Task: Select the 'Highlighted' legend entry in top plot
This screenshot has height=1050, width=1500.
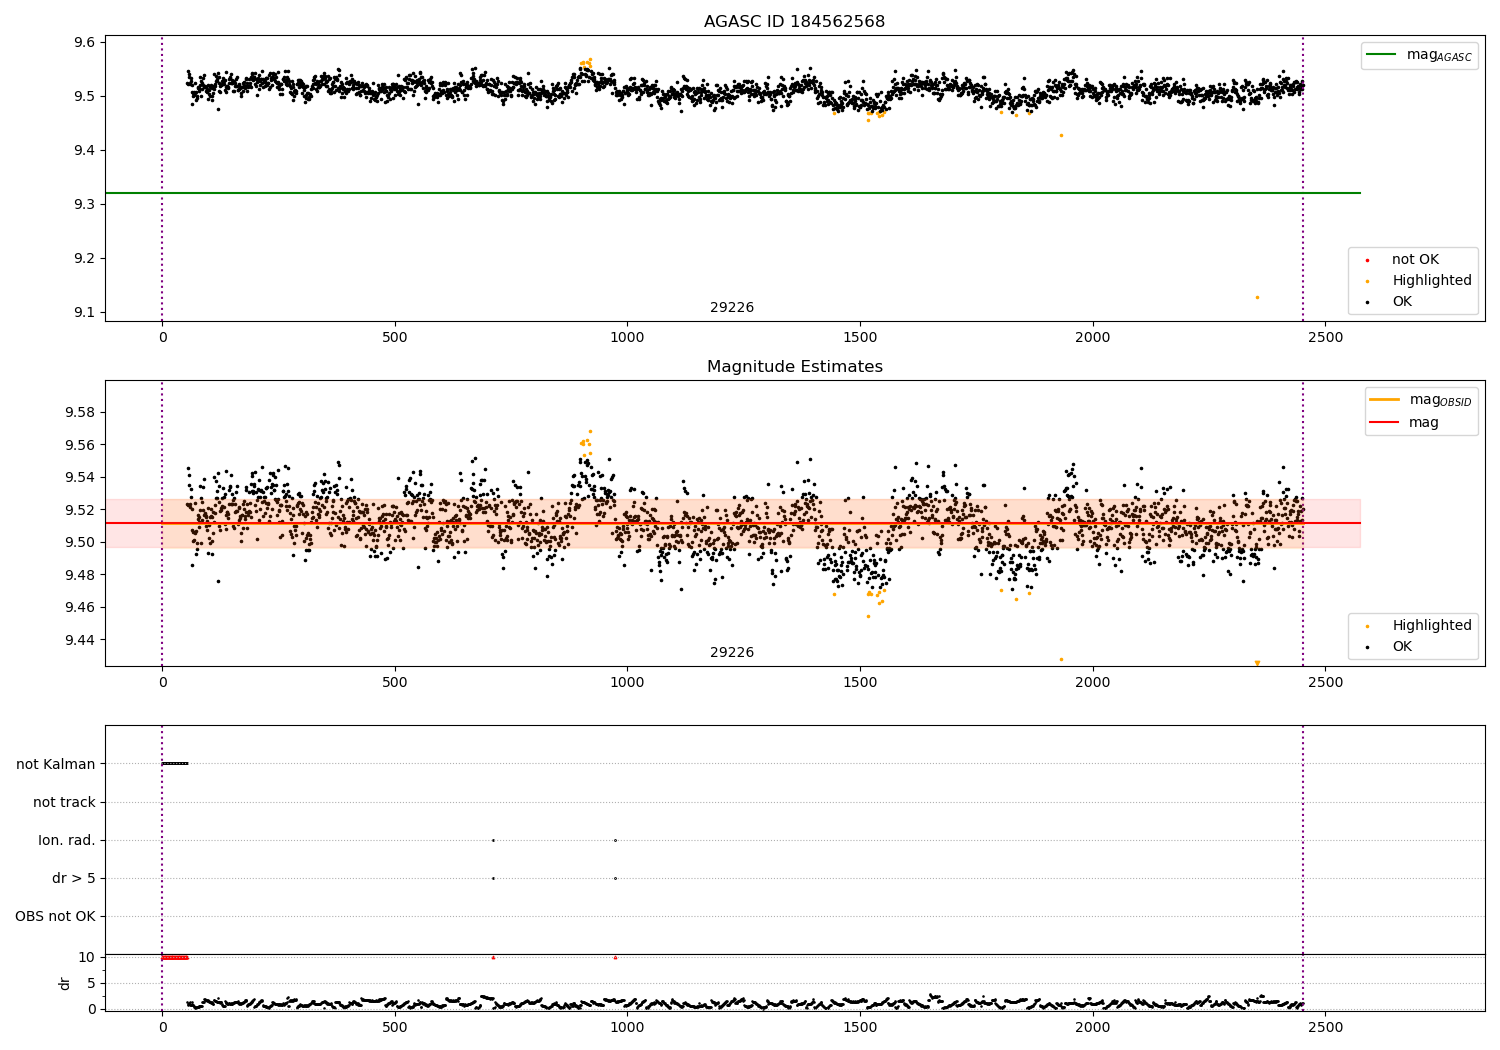Action: (1418, 281)
